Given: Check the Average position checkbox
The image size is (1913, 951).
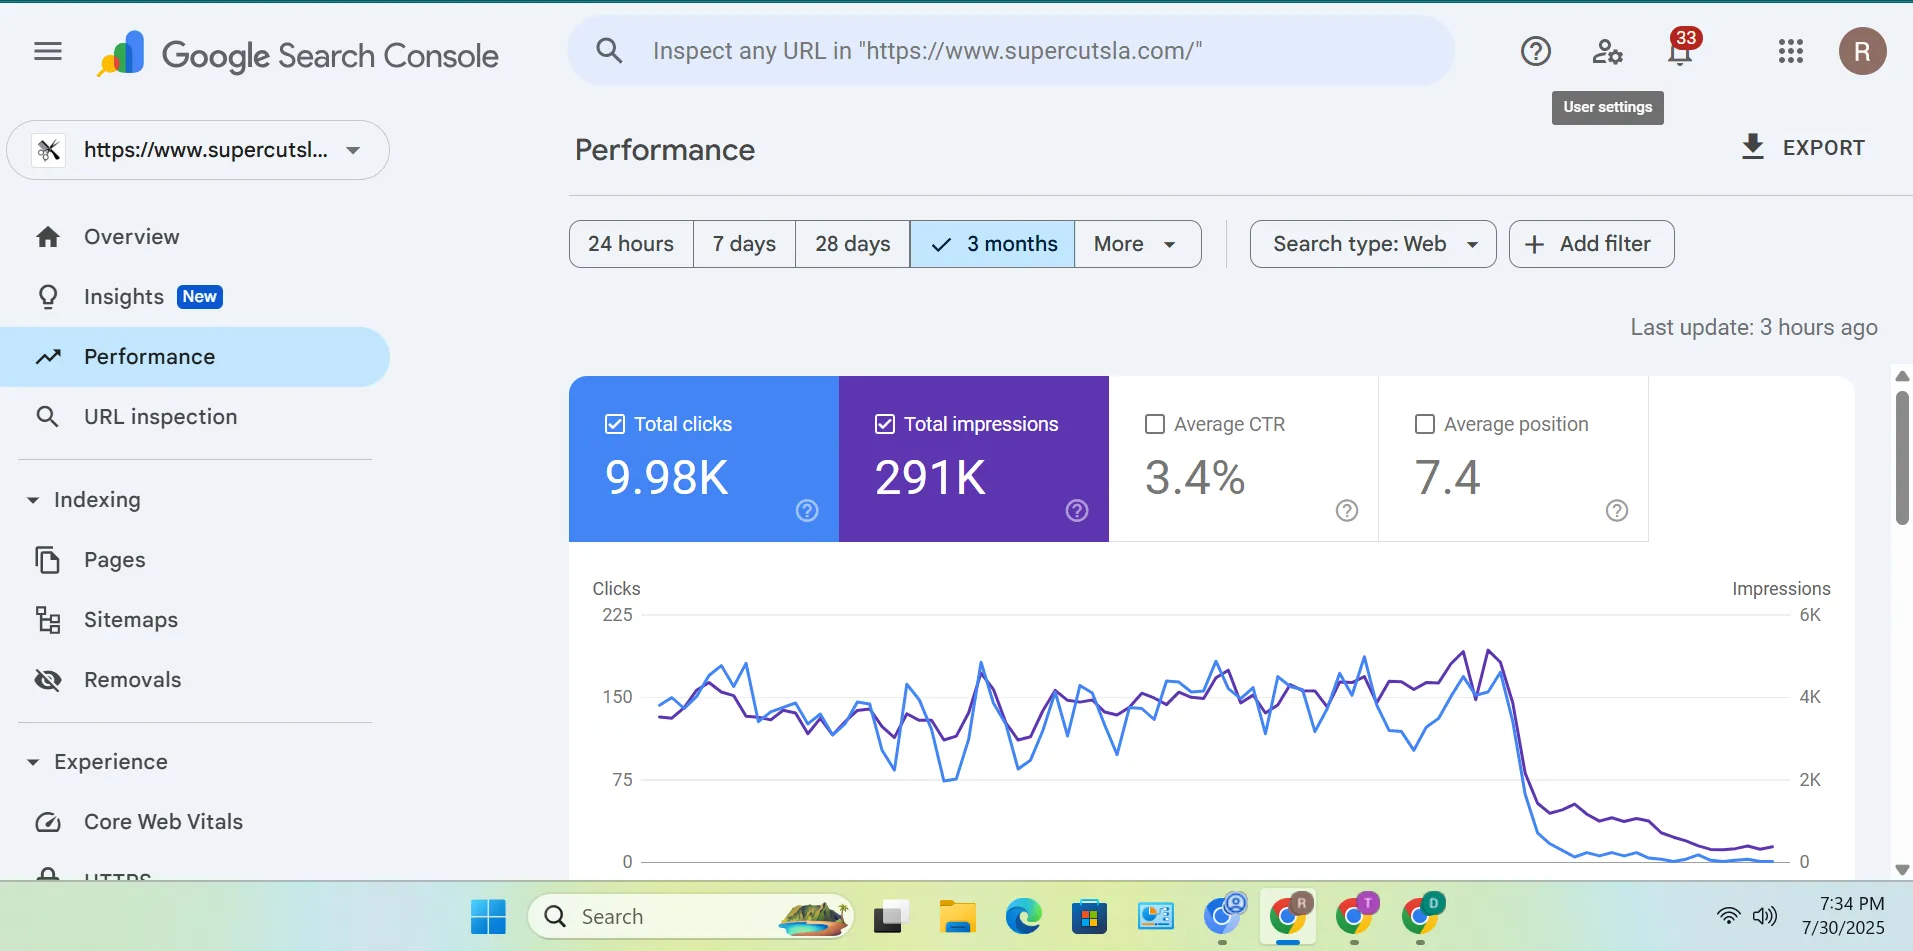Looking at the screenshot, I should point(1425,424).
